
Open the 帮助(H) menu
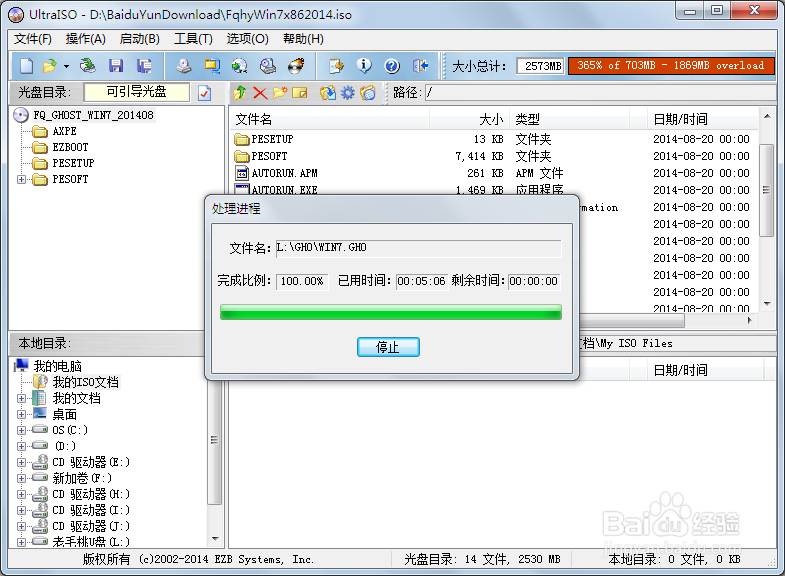pos(303,39)
